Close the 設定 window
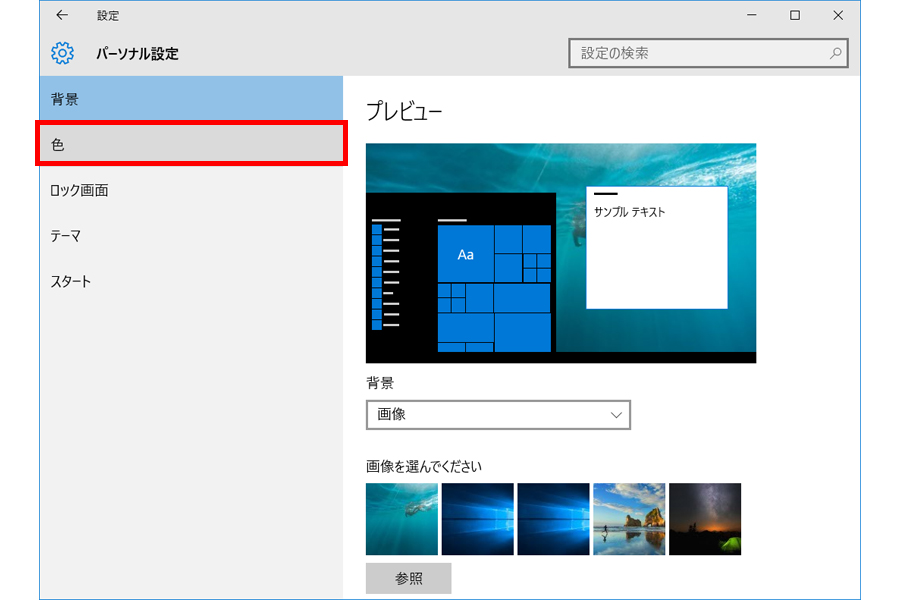 (x=838, y=15)
